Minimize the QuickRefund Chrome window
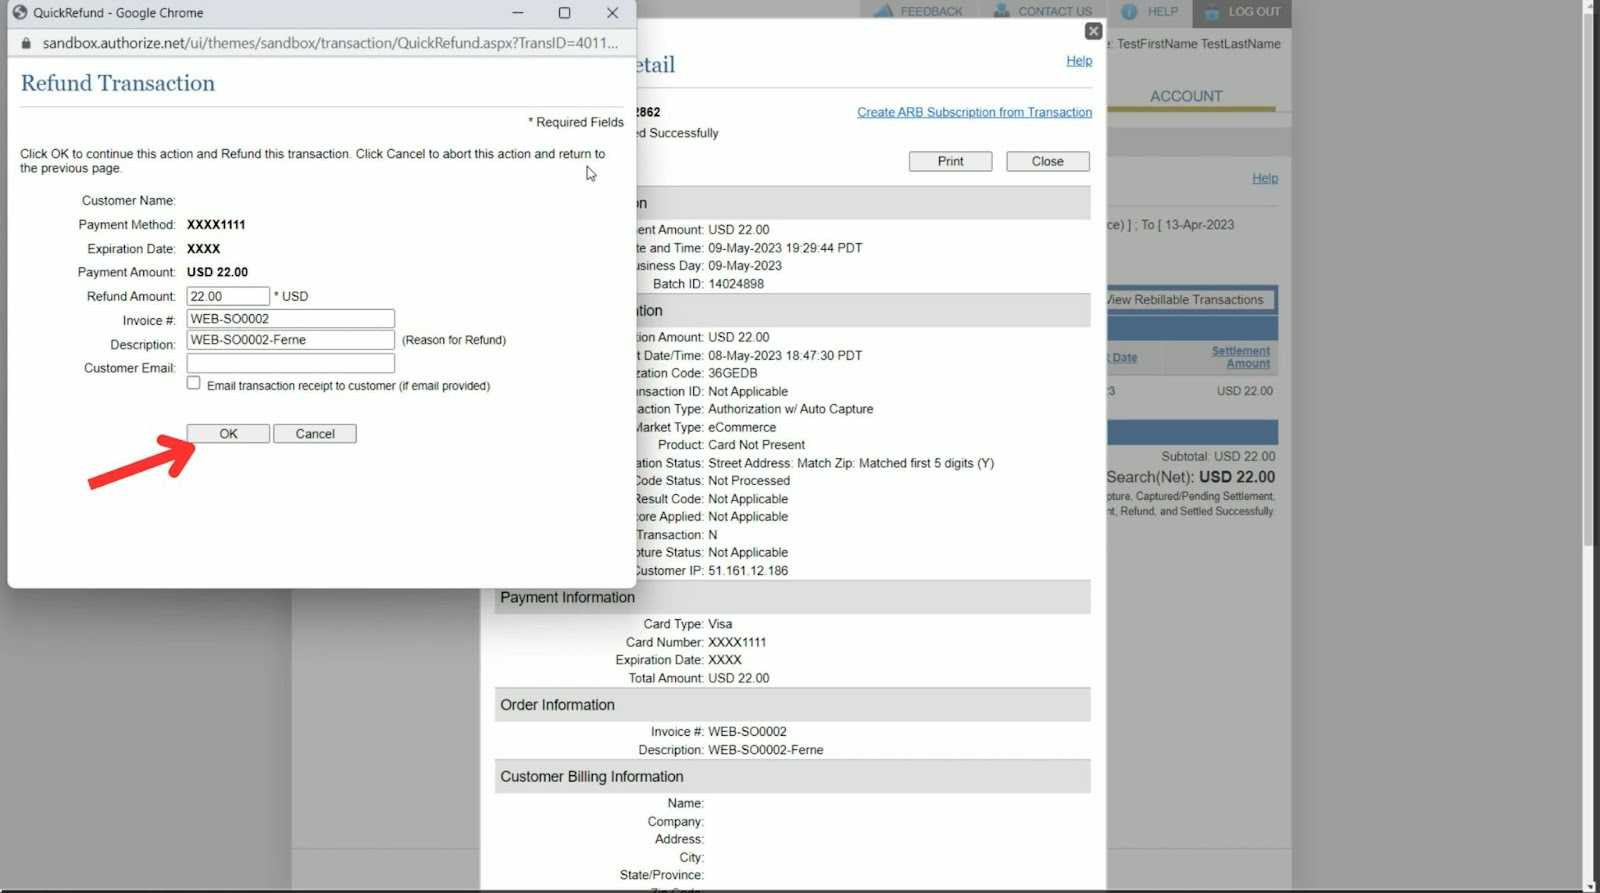Image resolution: width=1600 pixels, height=893 pixels. 518,13
